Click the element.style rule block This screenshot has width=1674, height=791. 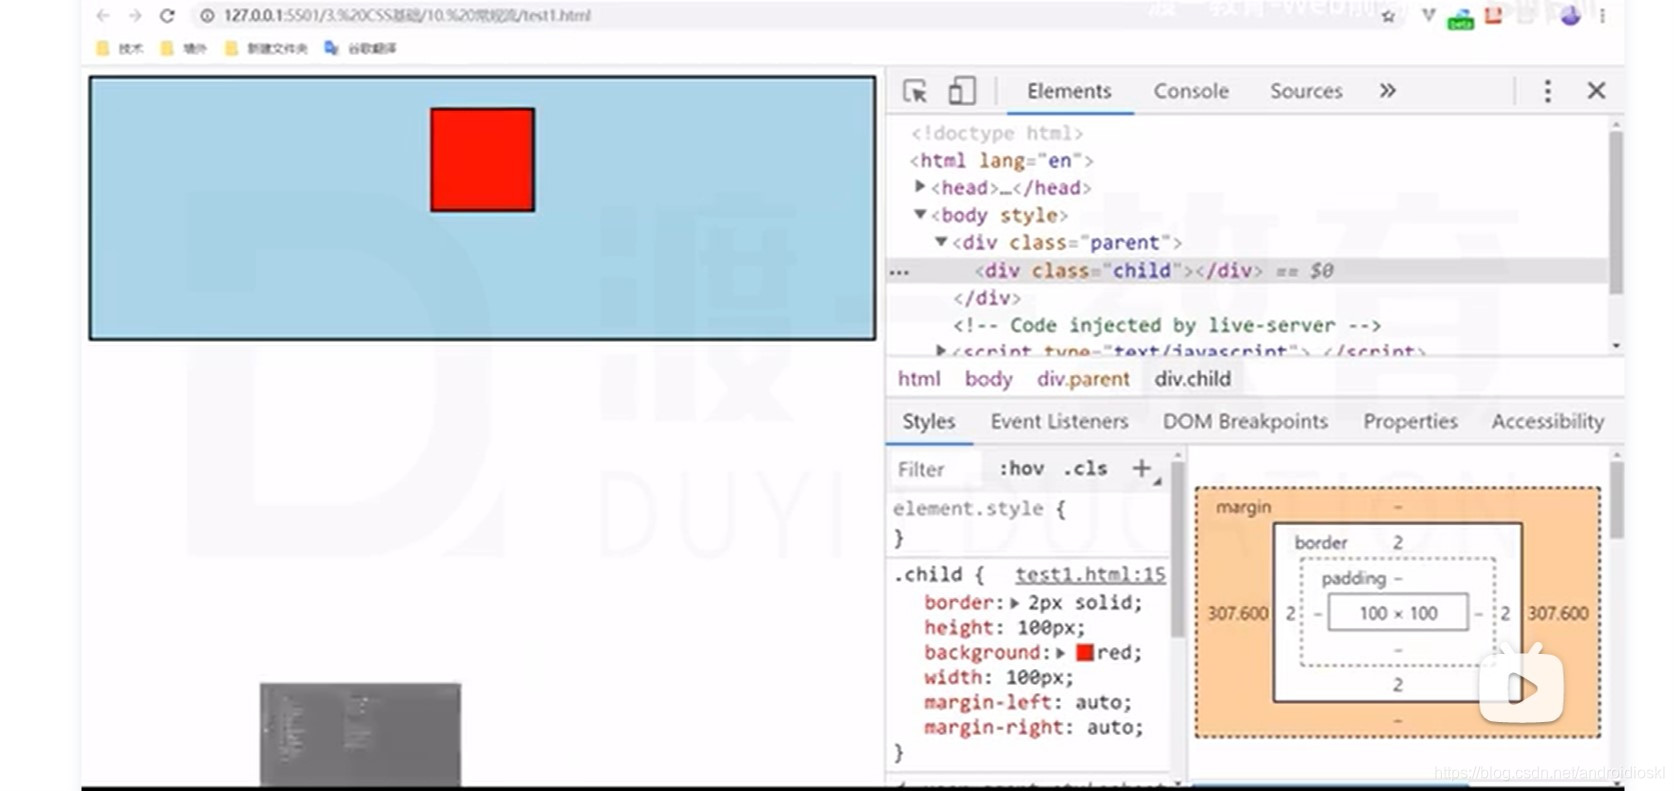(1028, 522)
